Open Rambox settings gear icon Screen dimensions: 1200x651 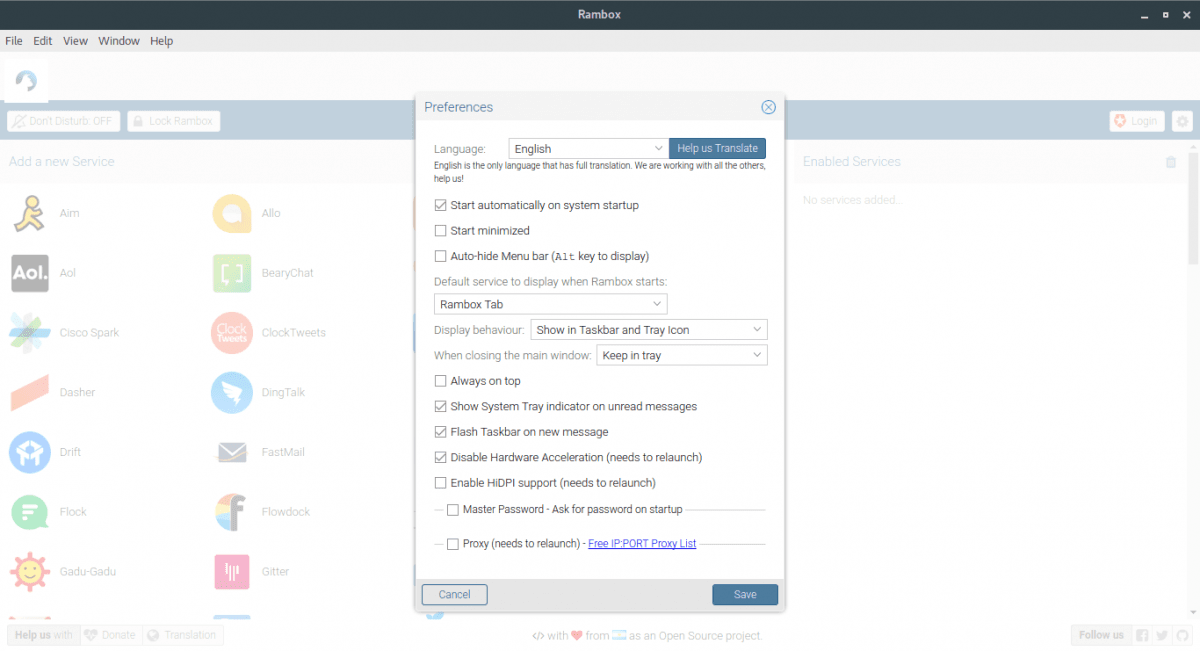coord(1182,121)
